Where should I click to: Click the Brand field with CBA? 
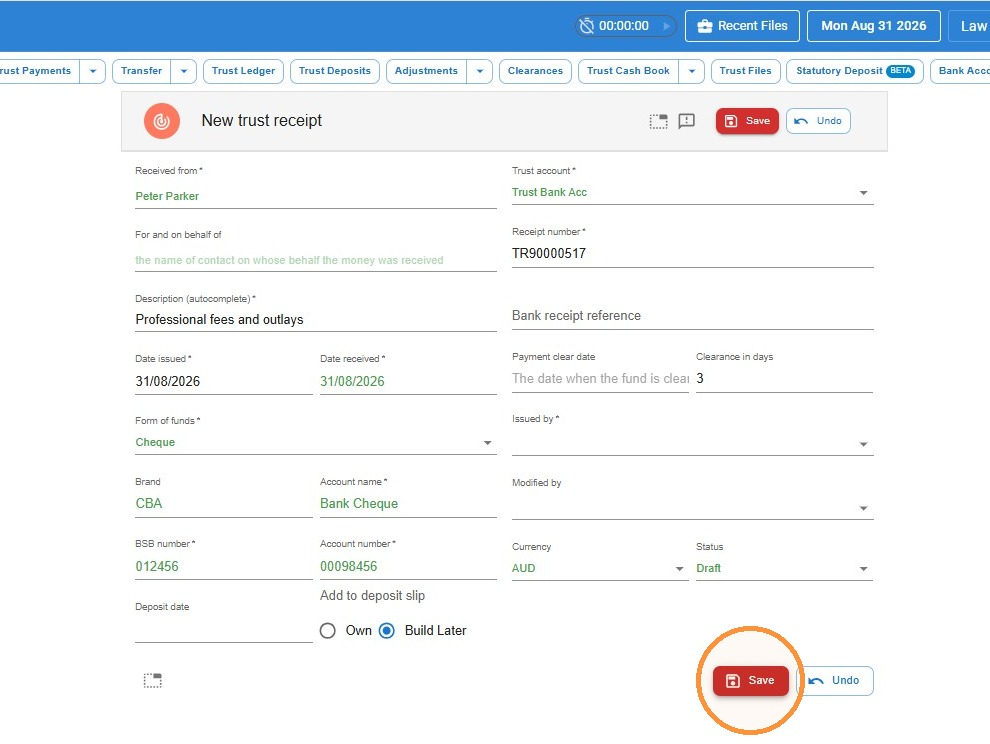[x=224, y=503]
